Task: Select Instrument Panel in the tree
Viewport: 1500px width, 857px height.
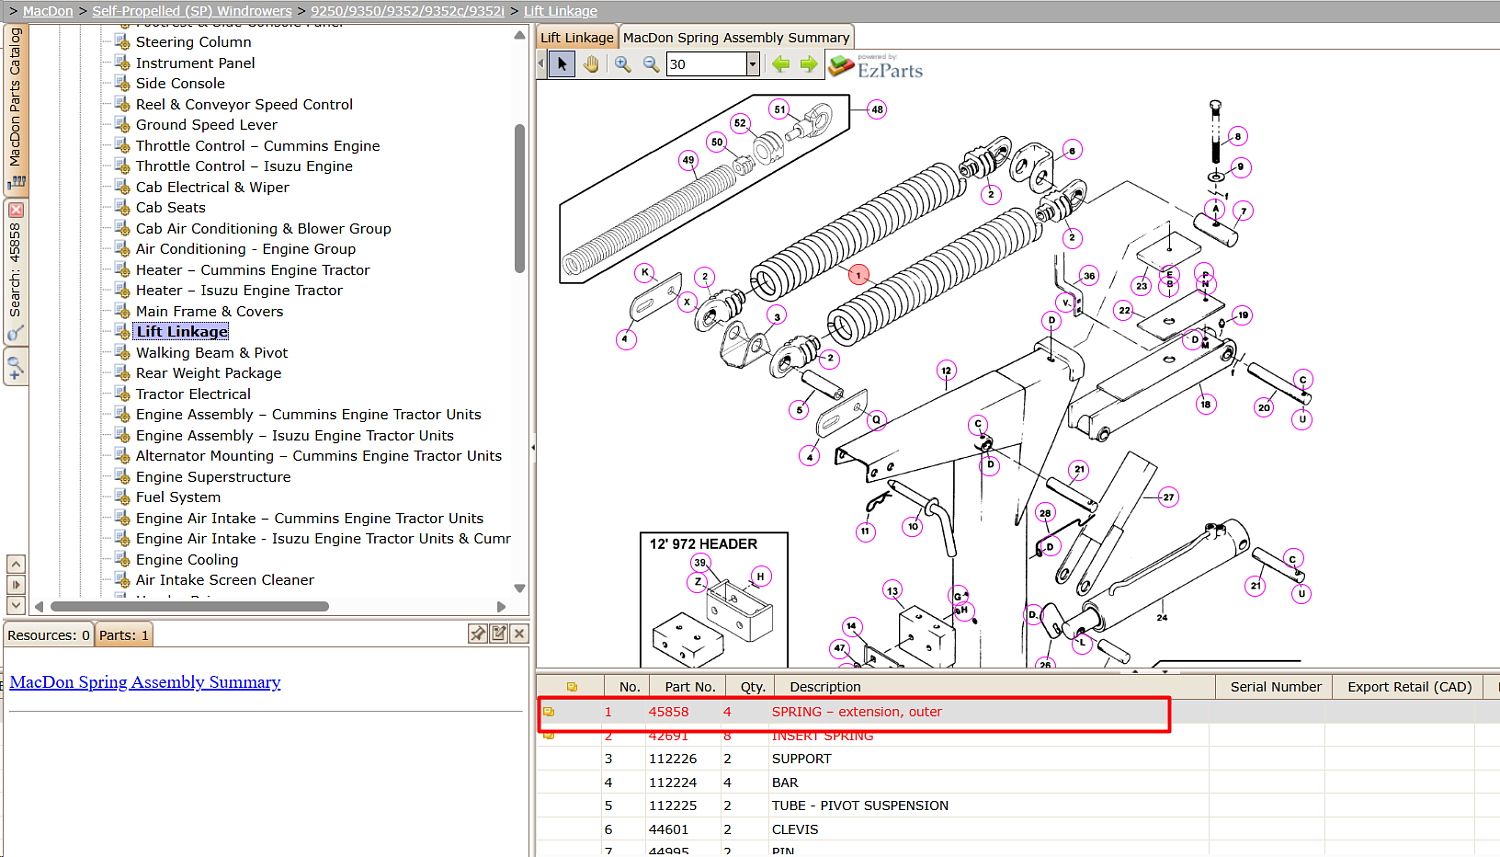Action: pos(195,62)
